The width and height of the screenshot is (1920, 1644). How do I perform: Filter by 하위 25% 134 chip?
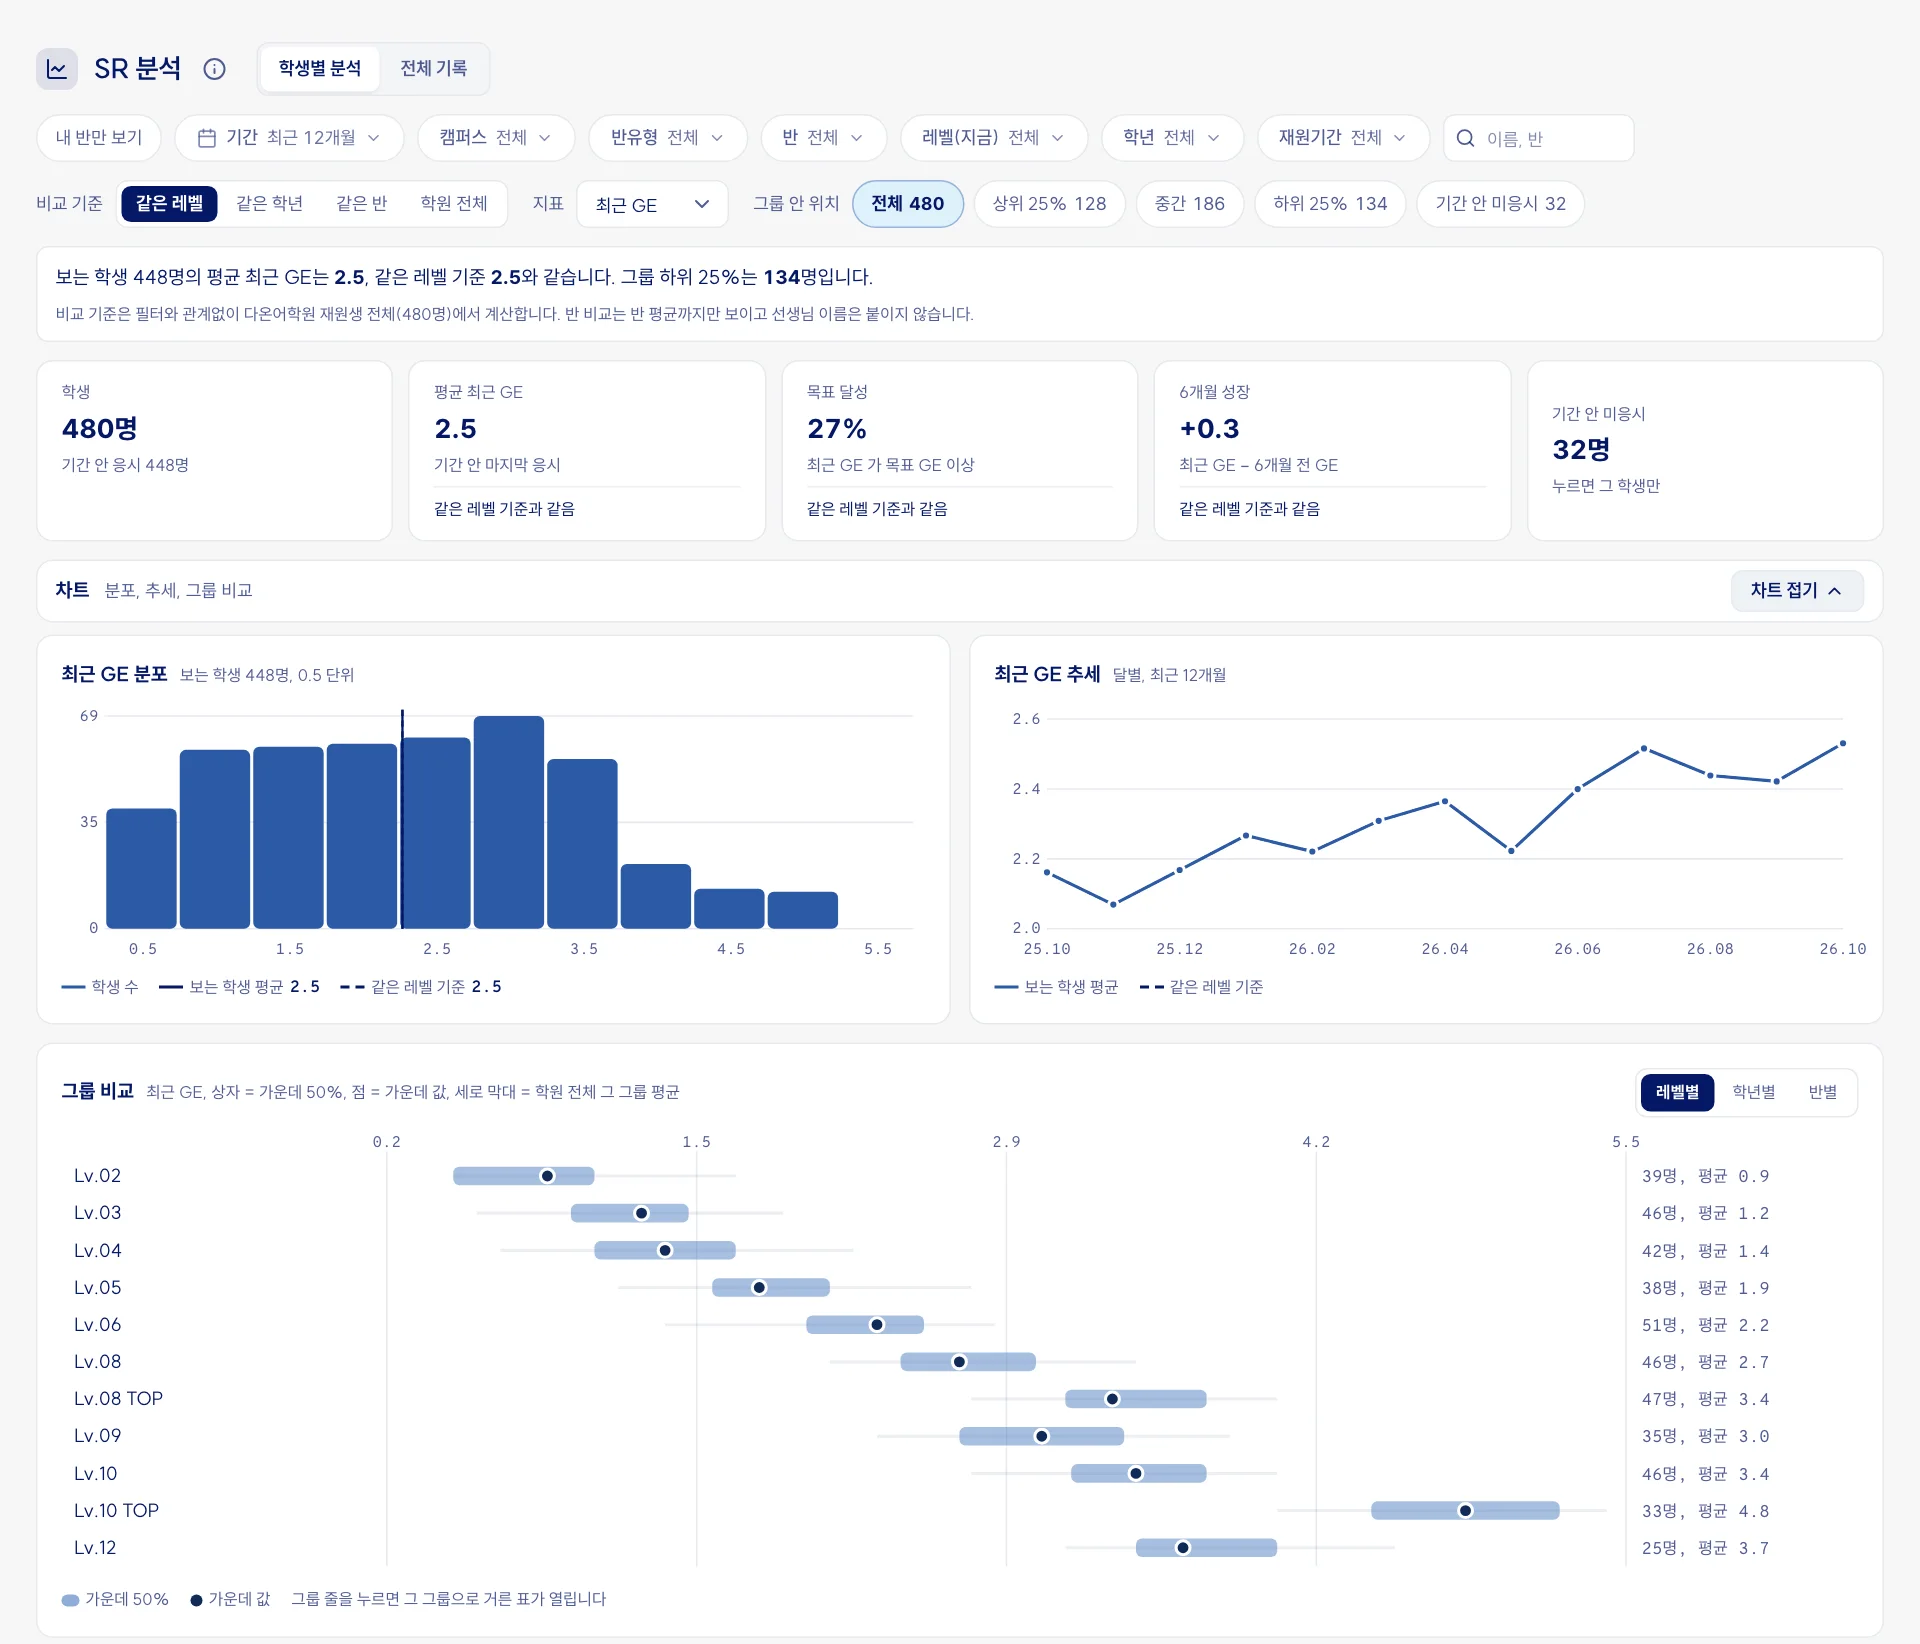click(1330, 204)
